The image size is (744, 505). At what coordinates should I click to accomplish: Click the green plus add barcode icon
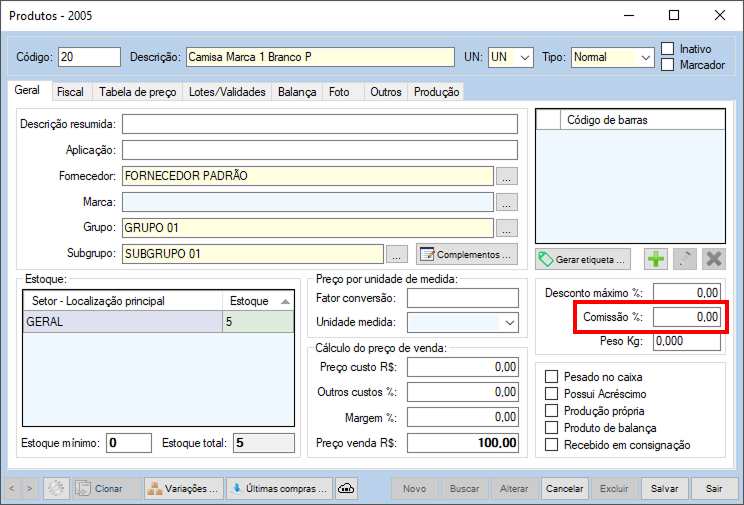pyautogui.click(x=655, y=259)
